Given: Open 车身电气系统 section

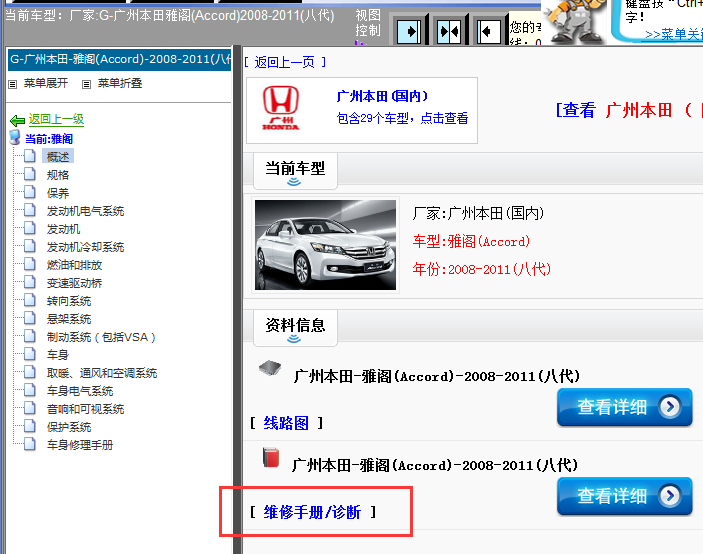Looking at the screenshot, I should 80,391.
